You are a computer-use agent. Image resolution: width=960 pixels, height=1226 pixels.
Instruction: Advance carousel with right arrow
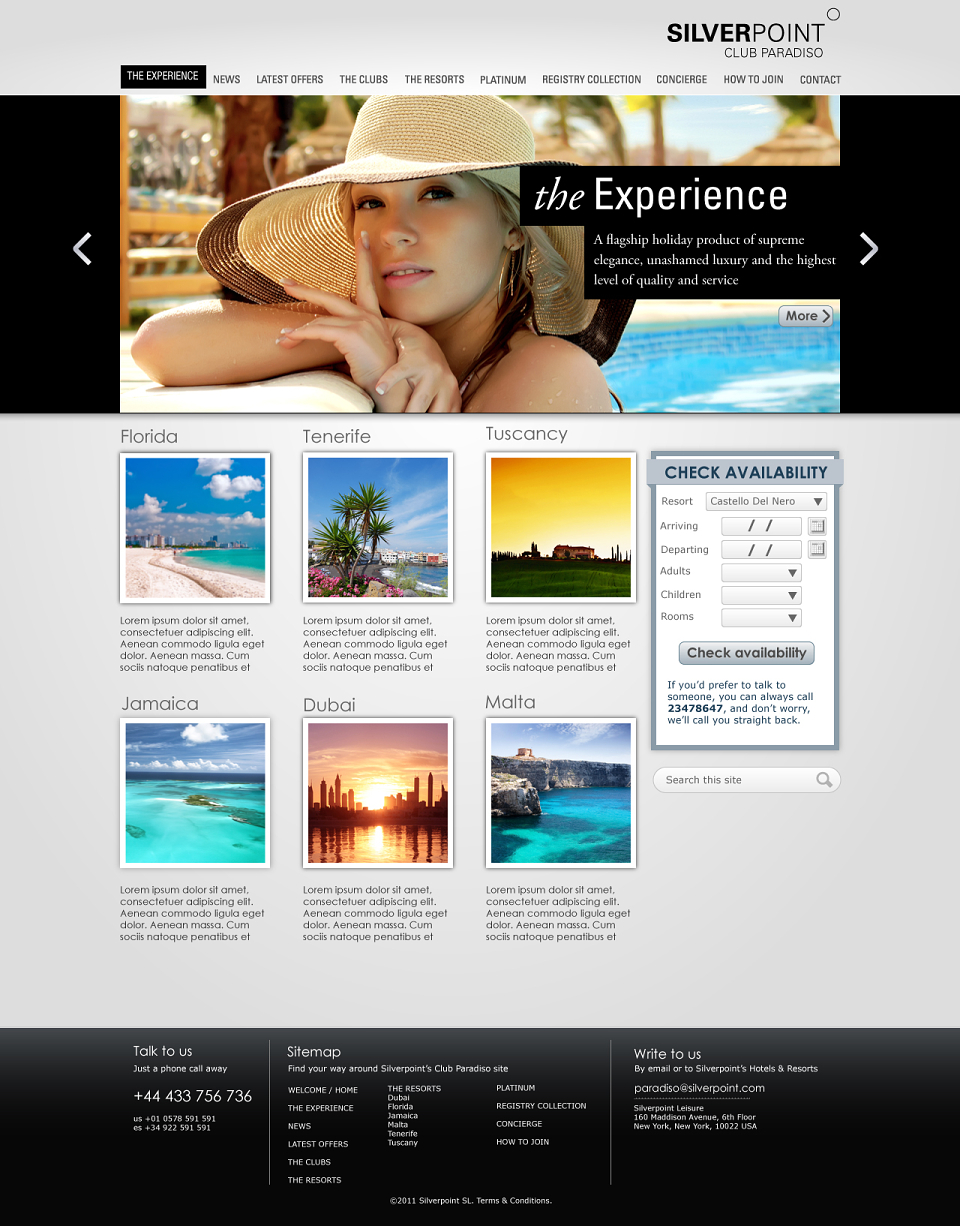click(869, 249)
